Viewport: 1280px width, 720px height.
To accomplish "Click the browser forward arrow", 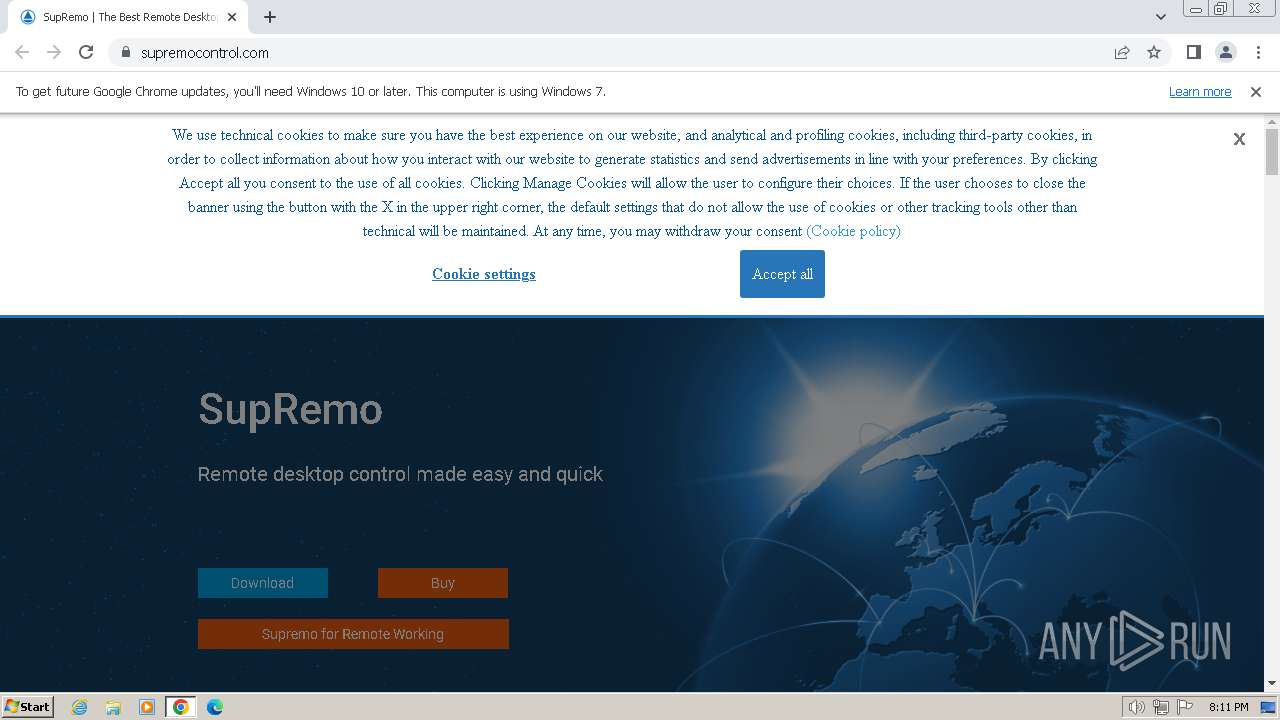I will (54, 53).
